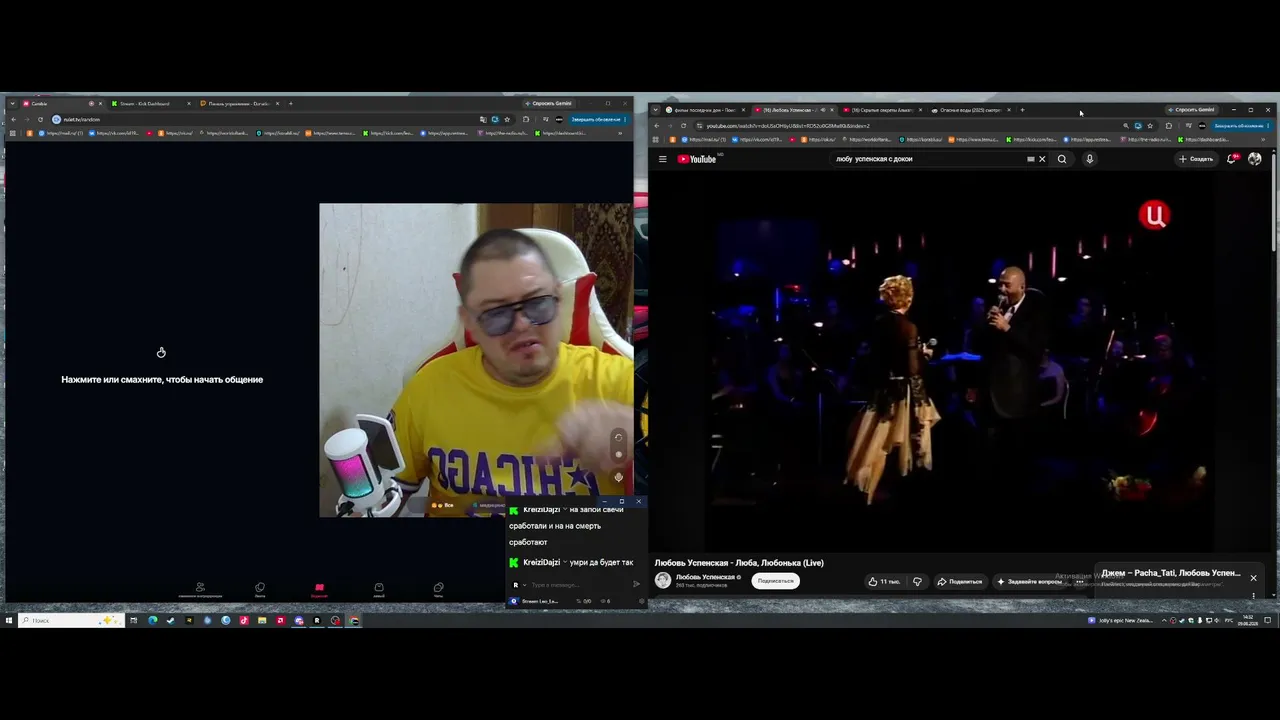Go back in the left browser window

click(13, 119)
